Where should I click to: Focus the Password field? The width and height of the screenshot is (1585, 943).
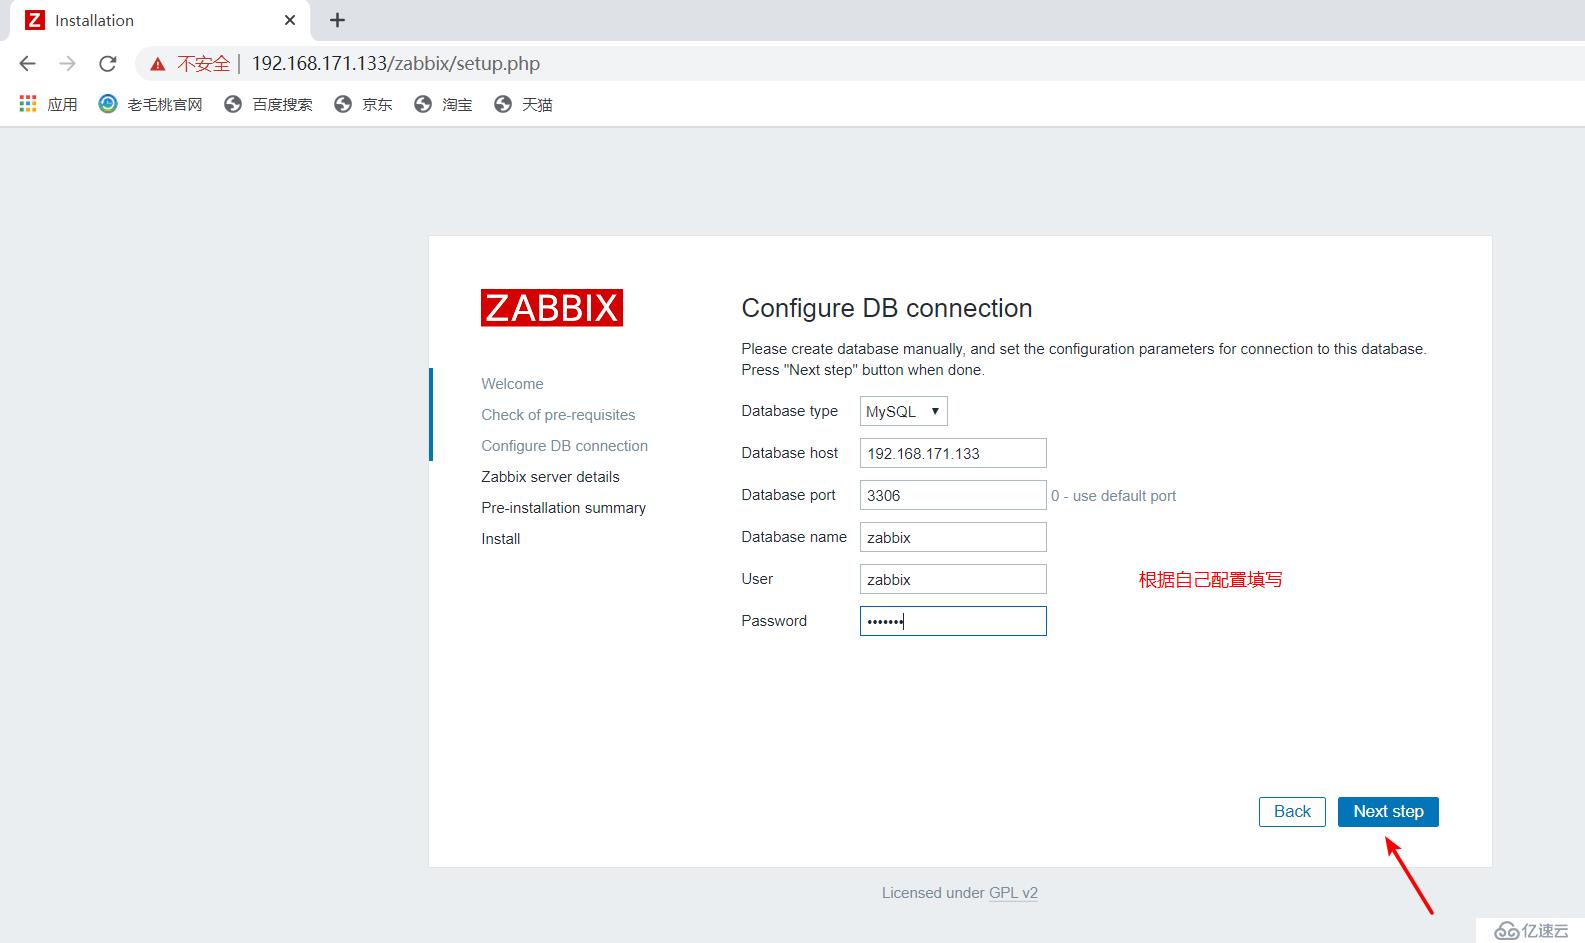[x=953, y=621]
